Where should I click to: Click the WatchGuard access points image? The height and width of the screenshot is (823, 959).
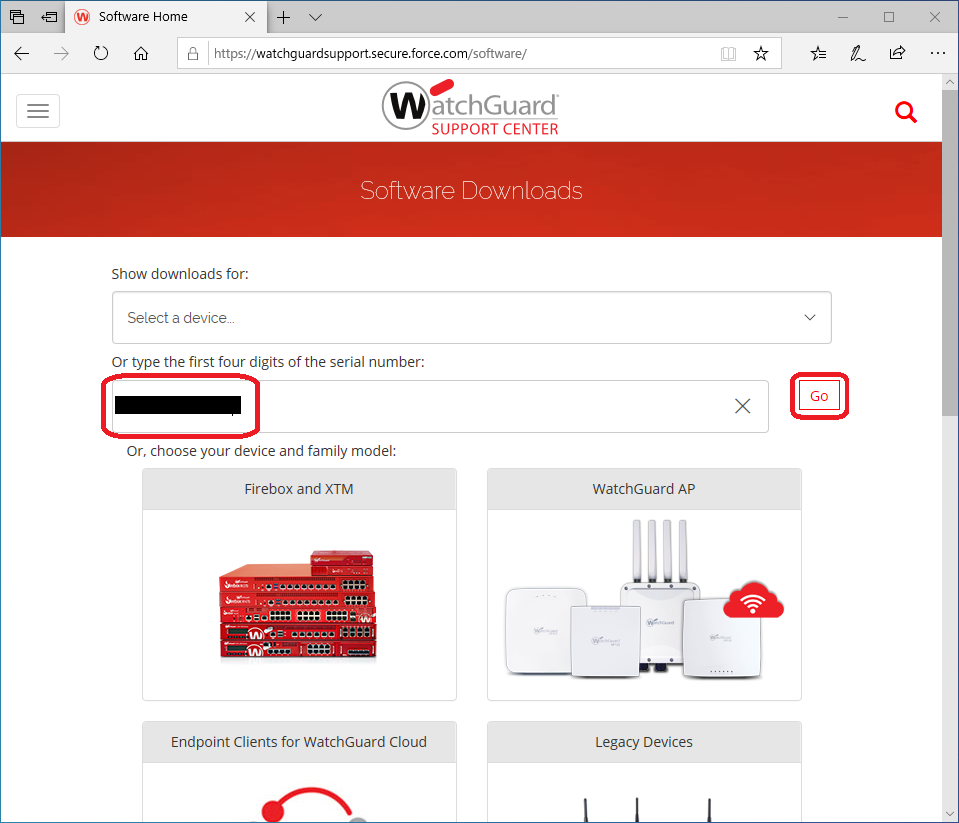(644, 599)
